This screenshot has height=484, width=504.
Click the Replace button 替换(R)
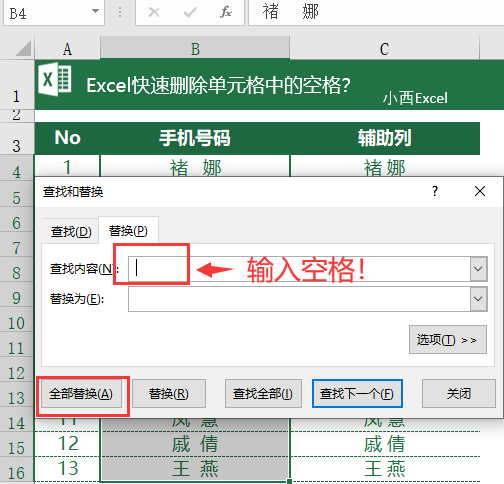click(169, 394)
